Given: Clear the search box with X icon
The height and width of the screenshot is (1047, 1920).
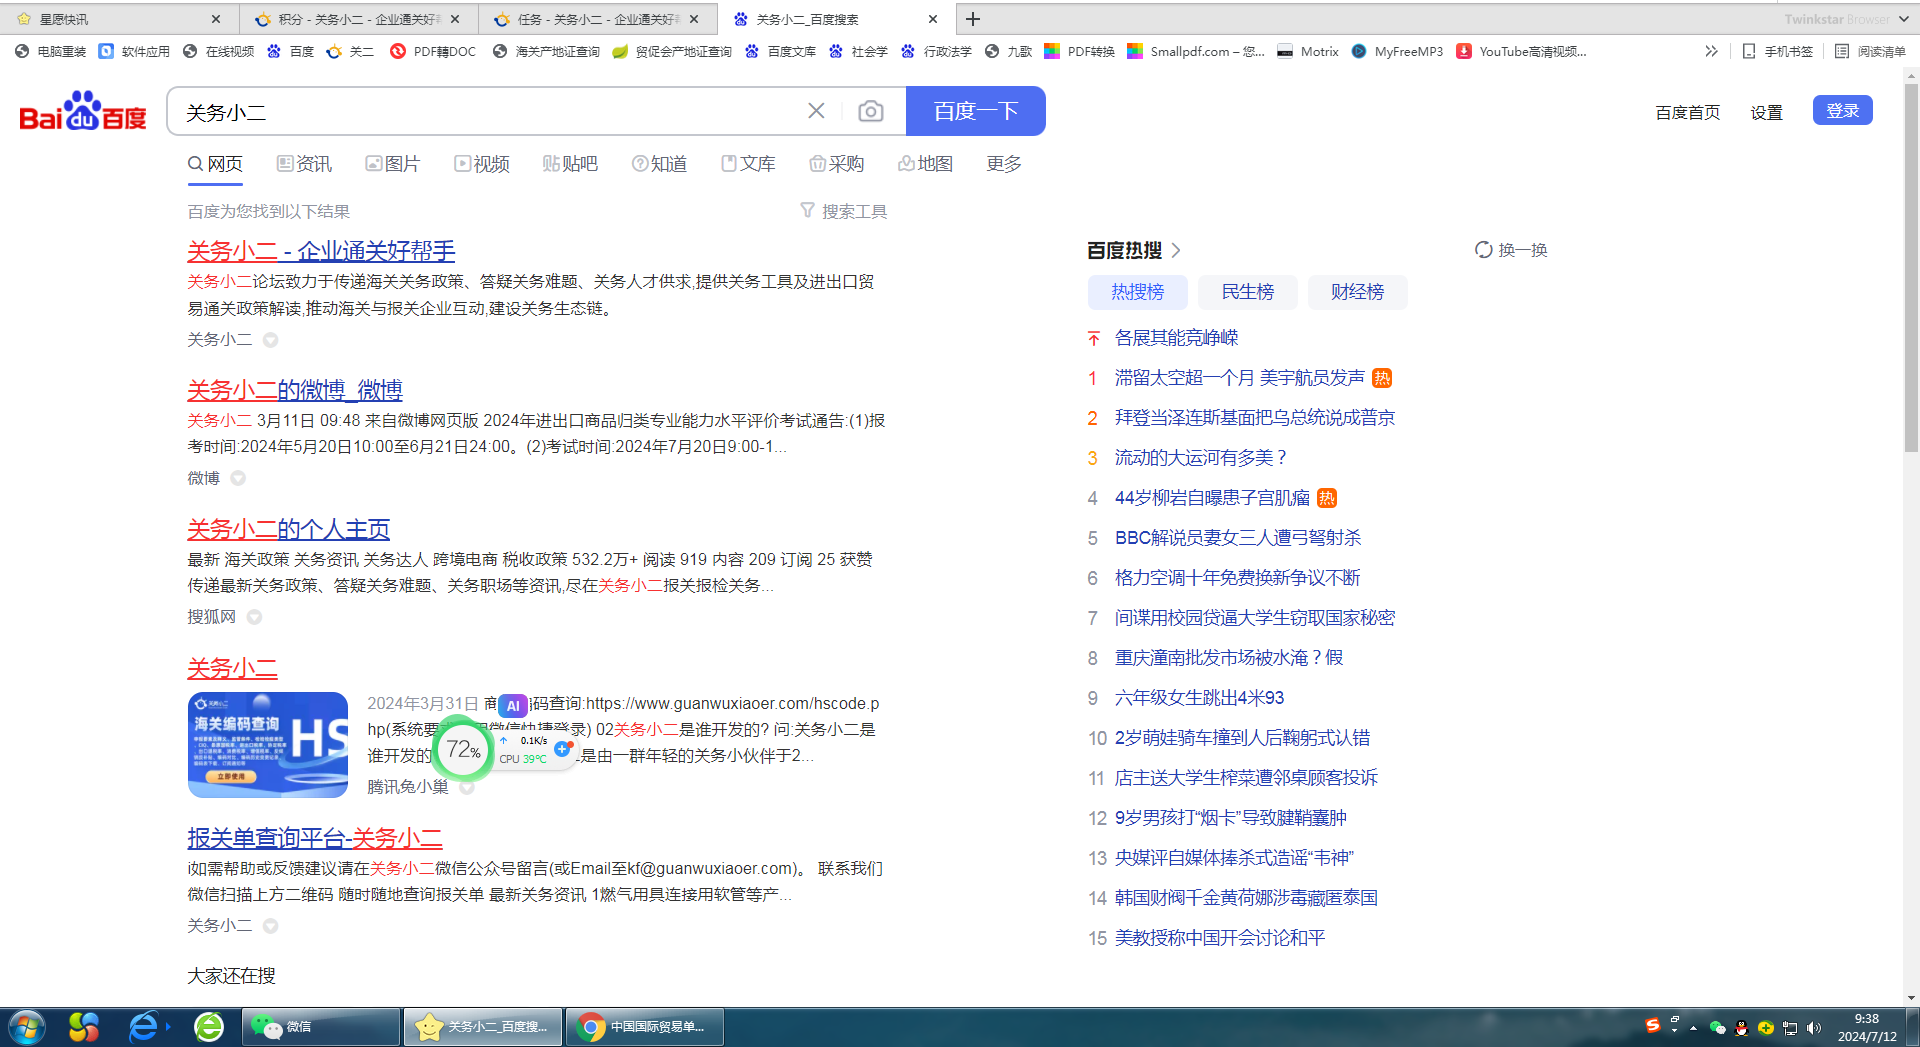Looking at the screenshot, I should [816, 111].
